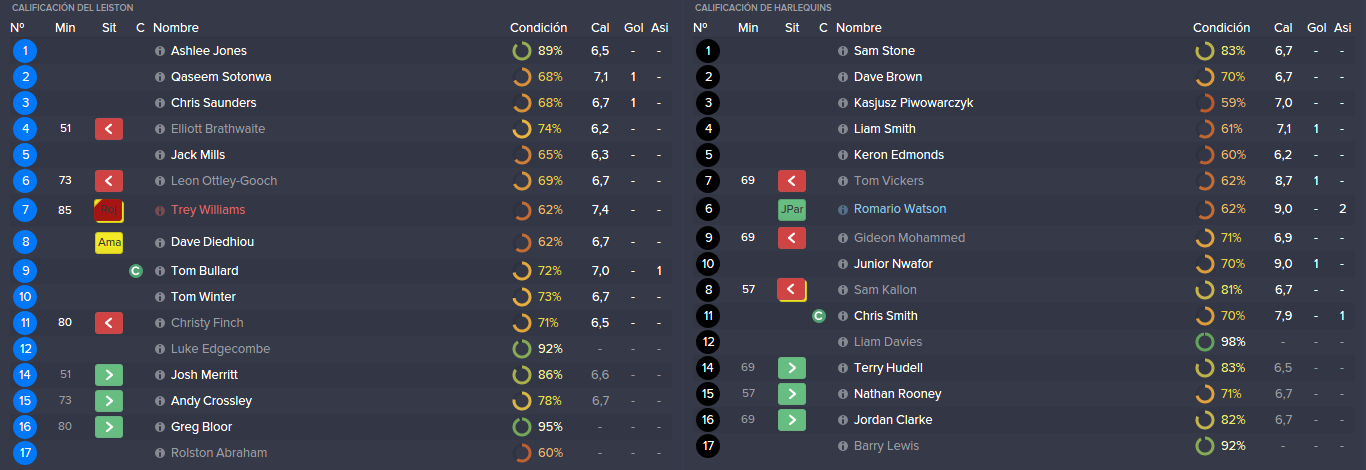Click red substituted-off icon for Elliott Brathwaite

point(109,129)
